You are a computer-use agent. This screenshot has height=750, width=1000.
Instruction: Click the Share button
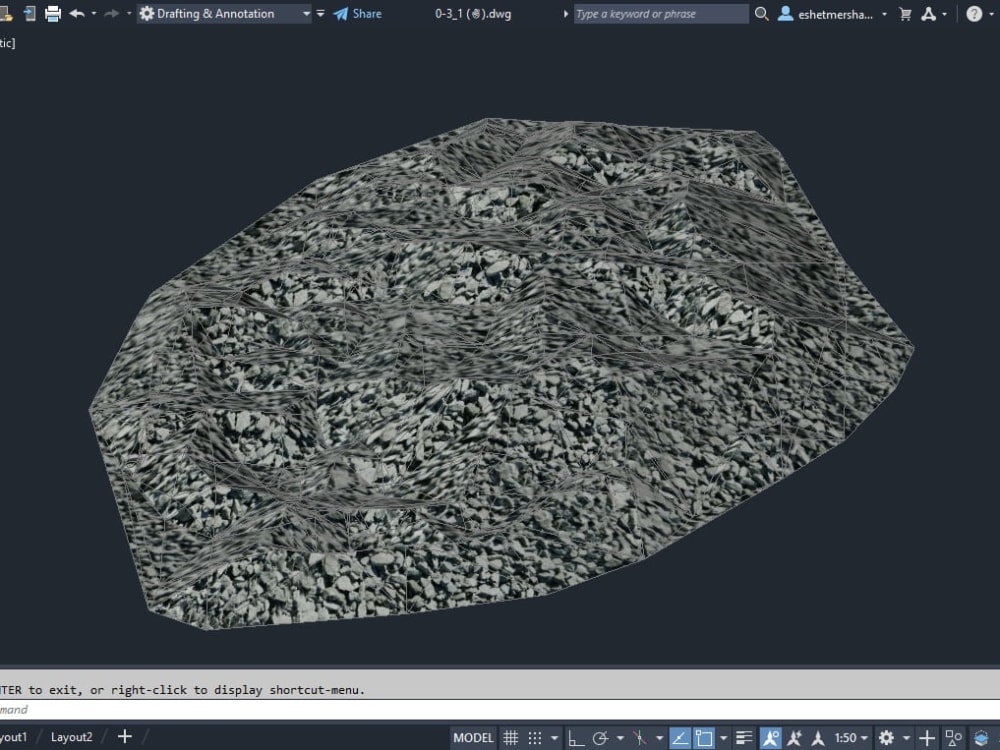point(358,13)
